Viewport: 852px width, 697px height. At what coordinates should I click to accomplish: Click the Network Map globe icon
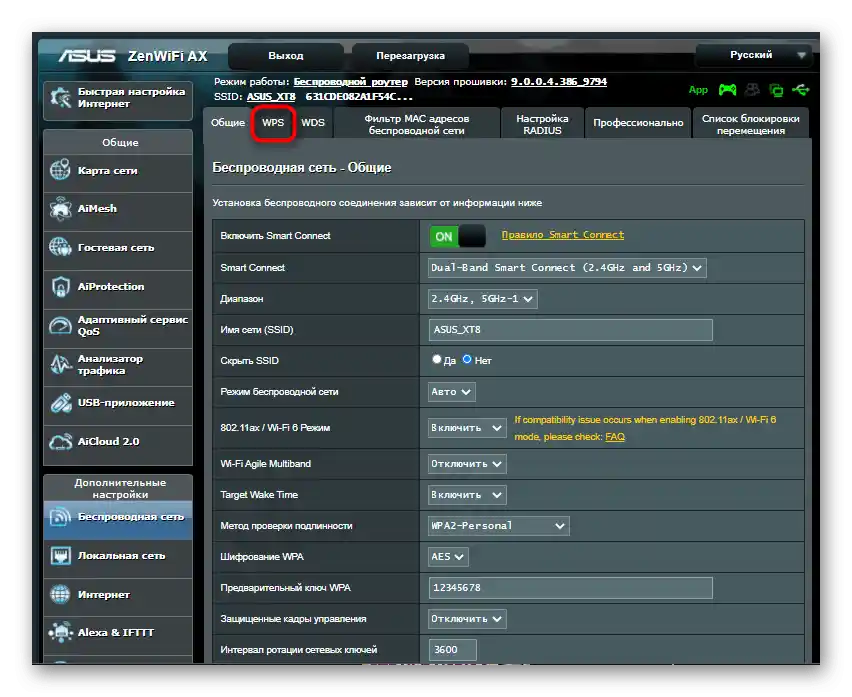(x=60, y=169)
